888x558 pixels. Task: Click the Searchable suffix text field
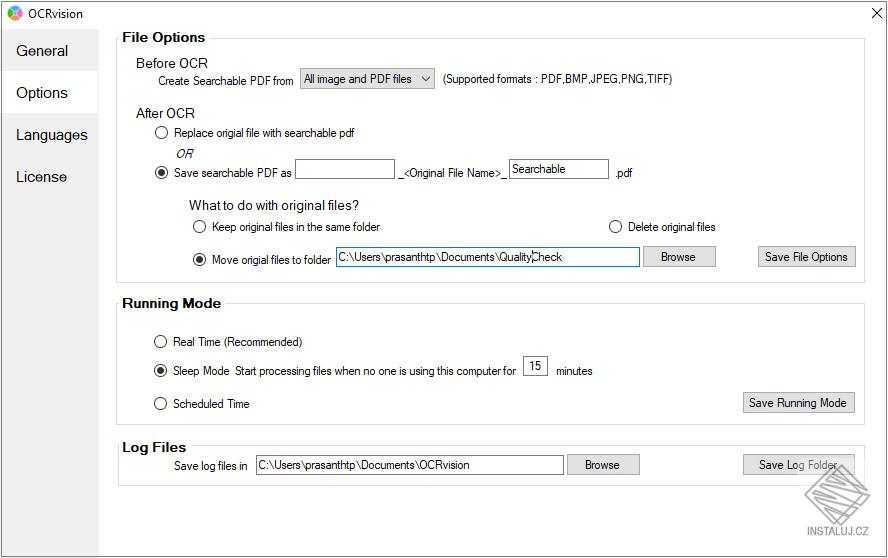tap(558, 170)
